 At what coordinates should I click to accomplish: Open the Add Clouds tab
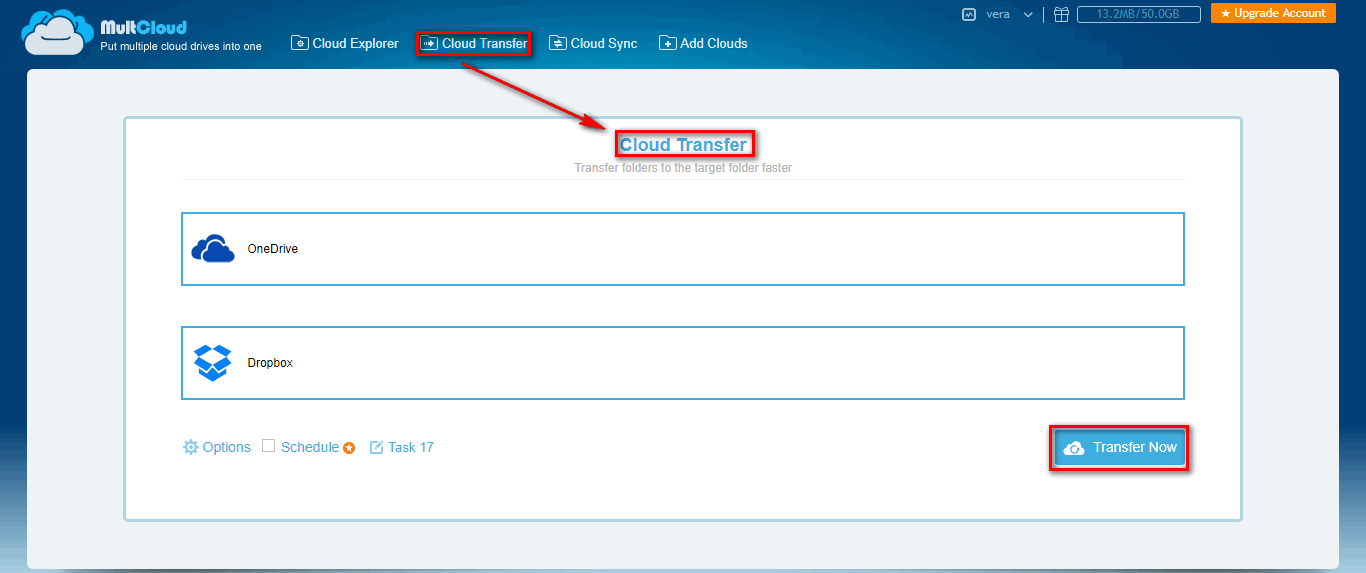(x=703, y=43)
